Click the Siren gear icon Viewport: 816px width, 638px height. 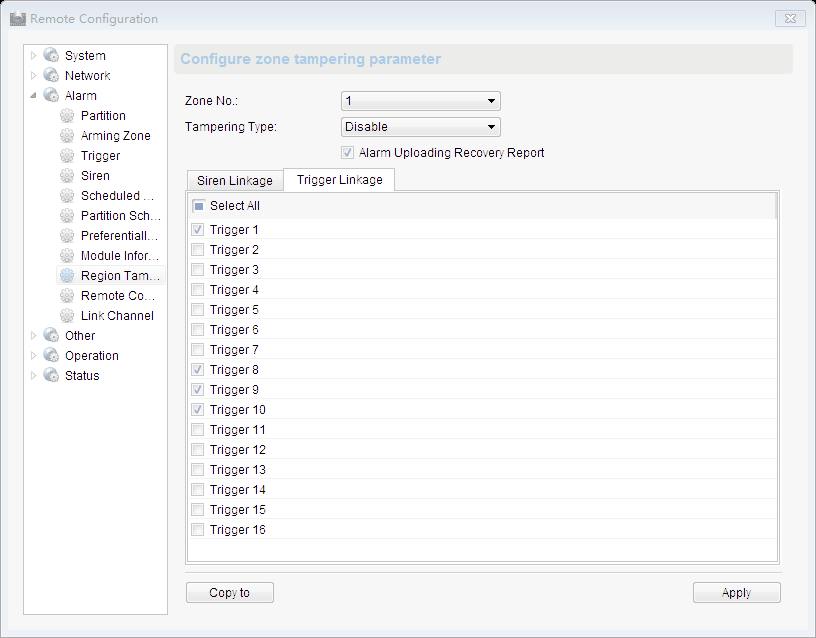67,175
